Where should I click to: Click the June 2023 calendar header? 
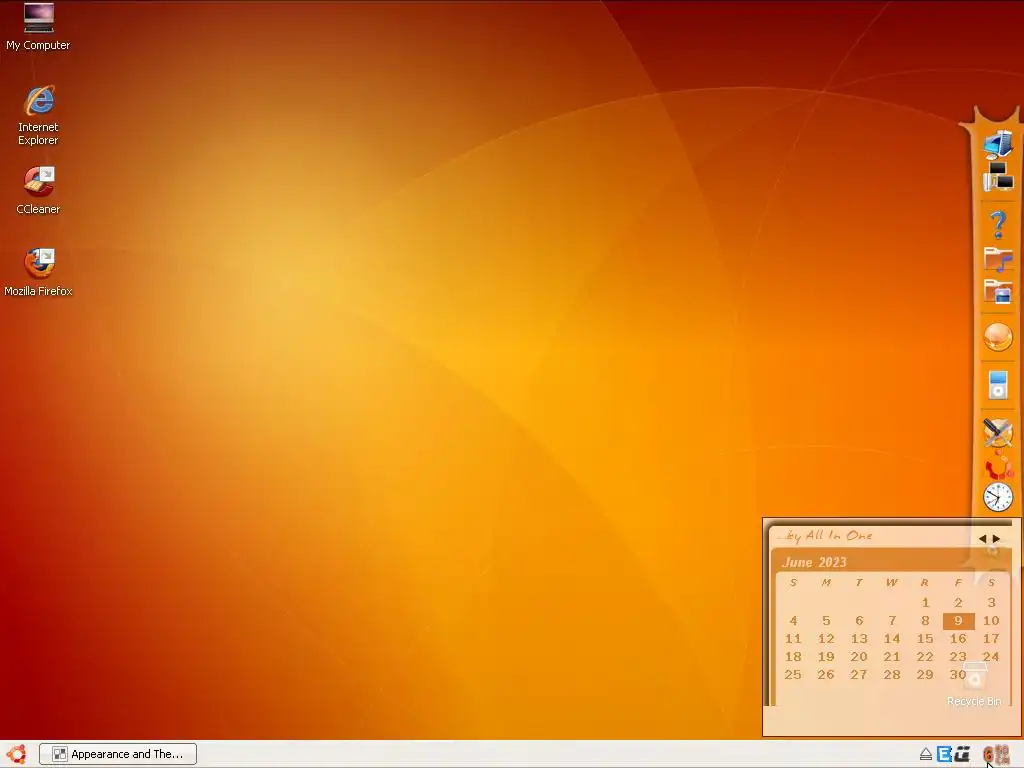pyautogui.click(x=814, y=562)
